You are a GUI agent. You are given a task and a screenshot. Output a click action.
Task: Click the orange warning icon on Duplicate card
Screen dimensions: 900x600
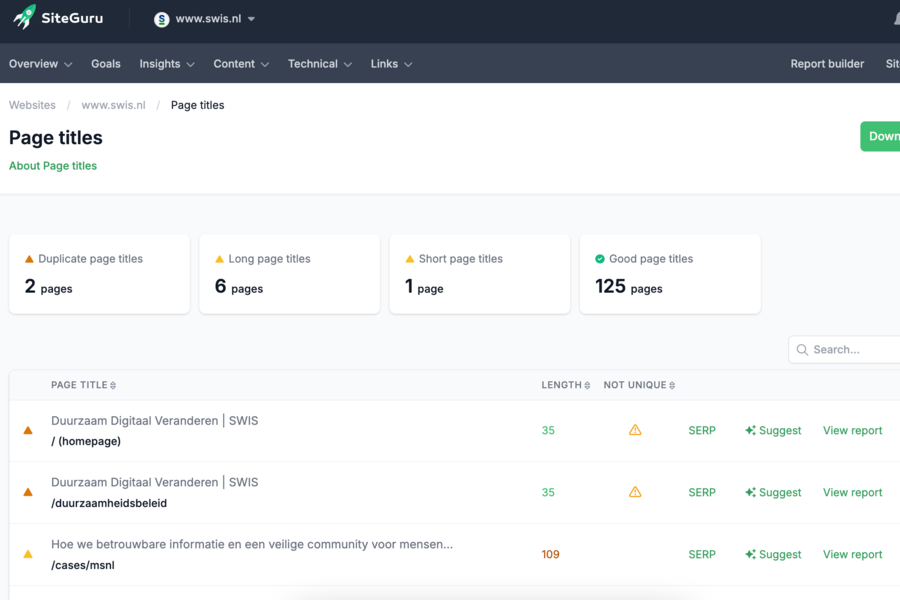[x=29, y=259]
